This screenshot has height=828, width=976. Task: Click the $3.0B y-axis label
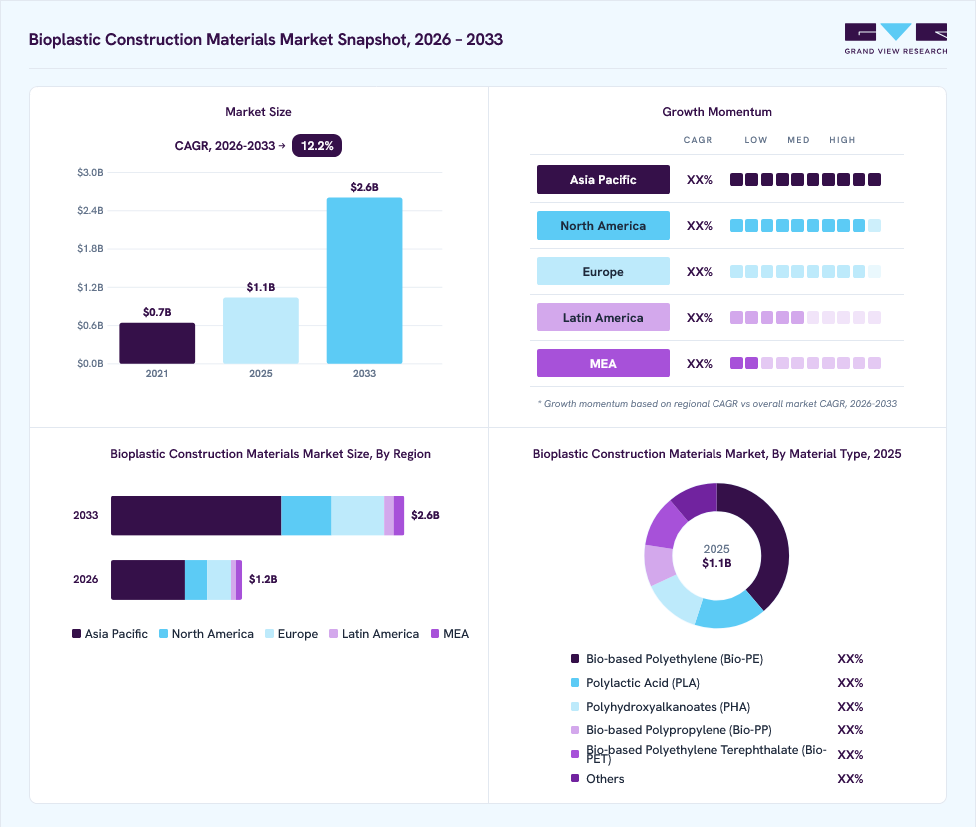[90, 172]
